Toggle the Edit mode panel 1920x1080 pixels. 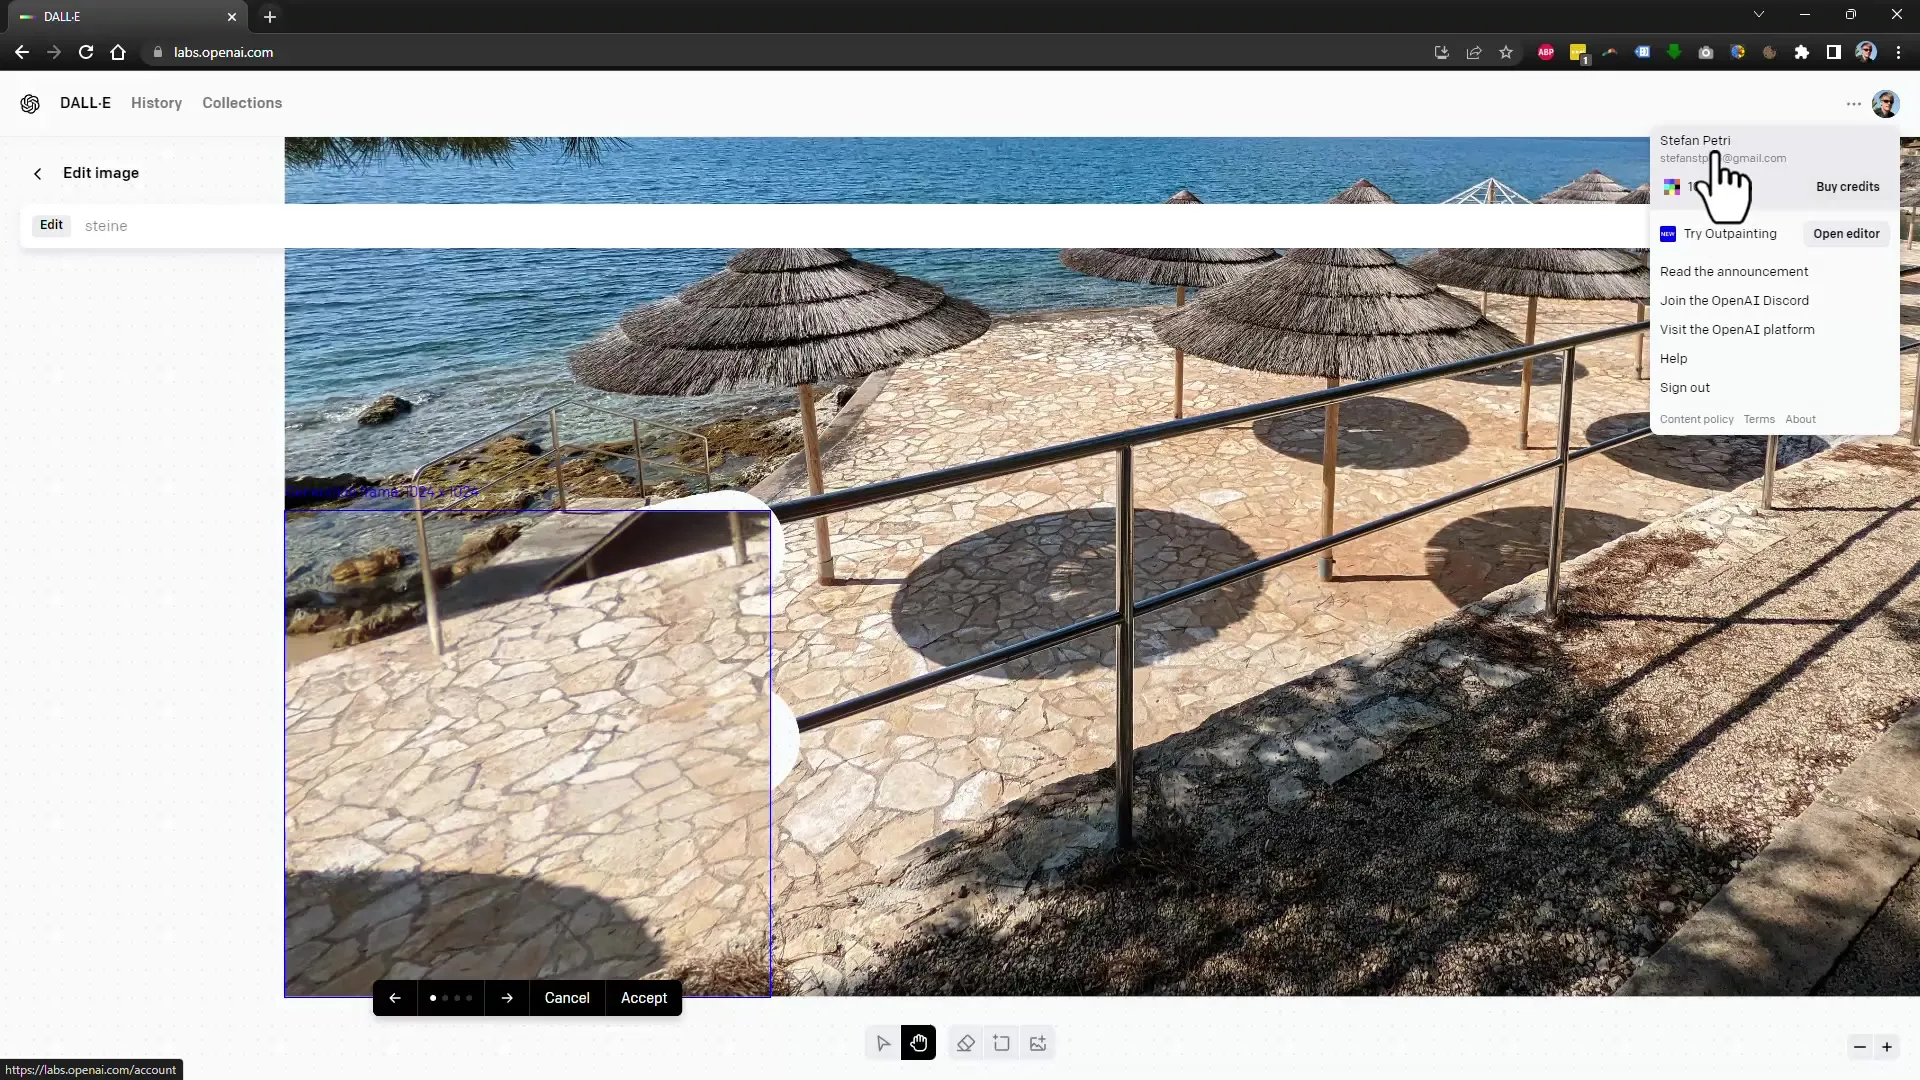tap(51, 225)
